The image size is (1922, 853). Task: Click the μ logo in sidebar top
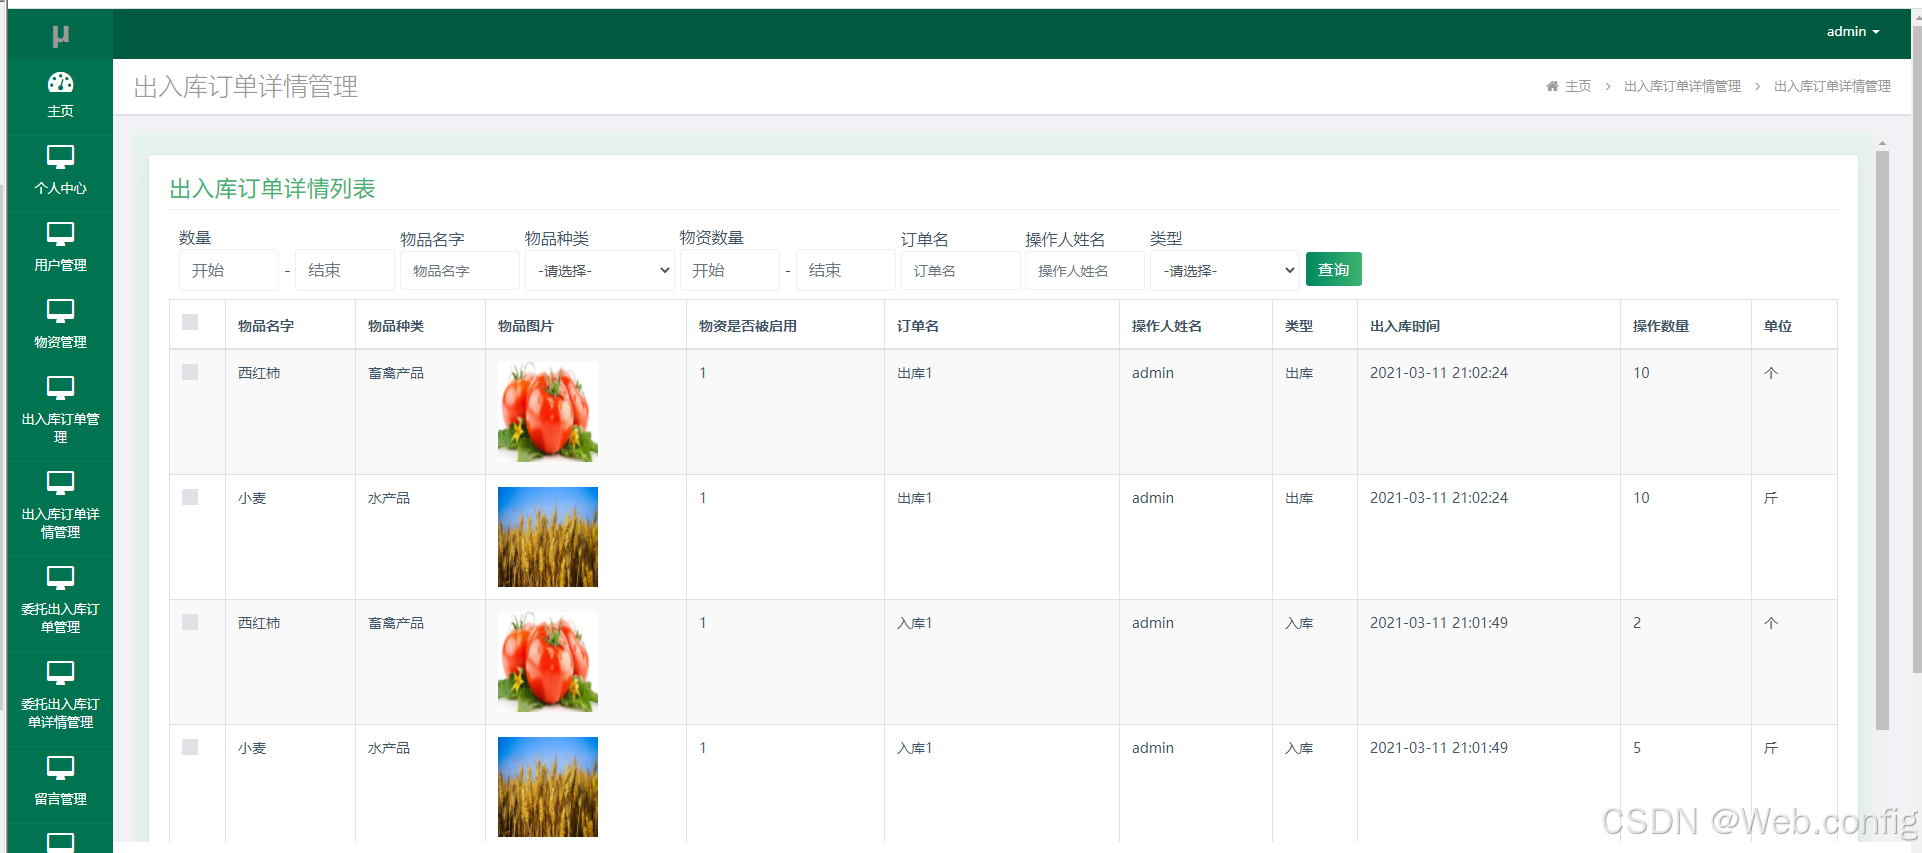click(60, 36)
